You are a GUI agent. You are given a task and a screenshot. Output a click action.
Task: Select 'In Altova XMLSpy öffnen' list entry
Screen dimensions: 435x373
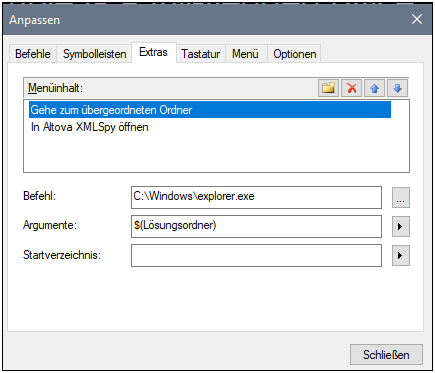pos(210,127)
